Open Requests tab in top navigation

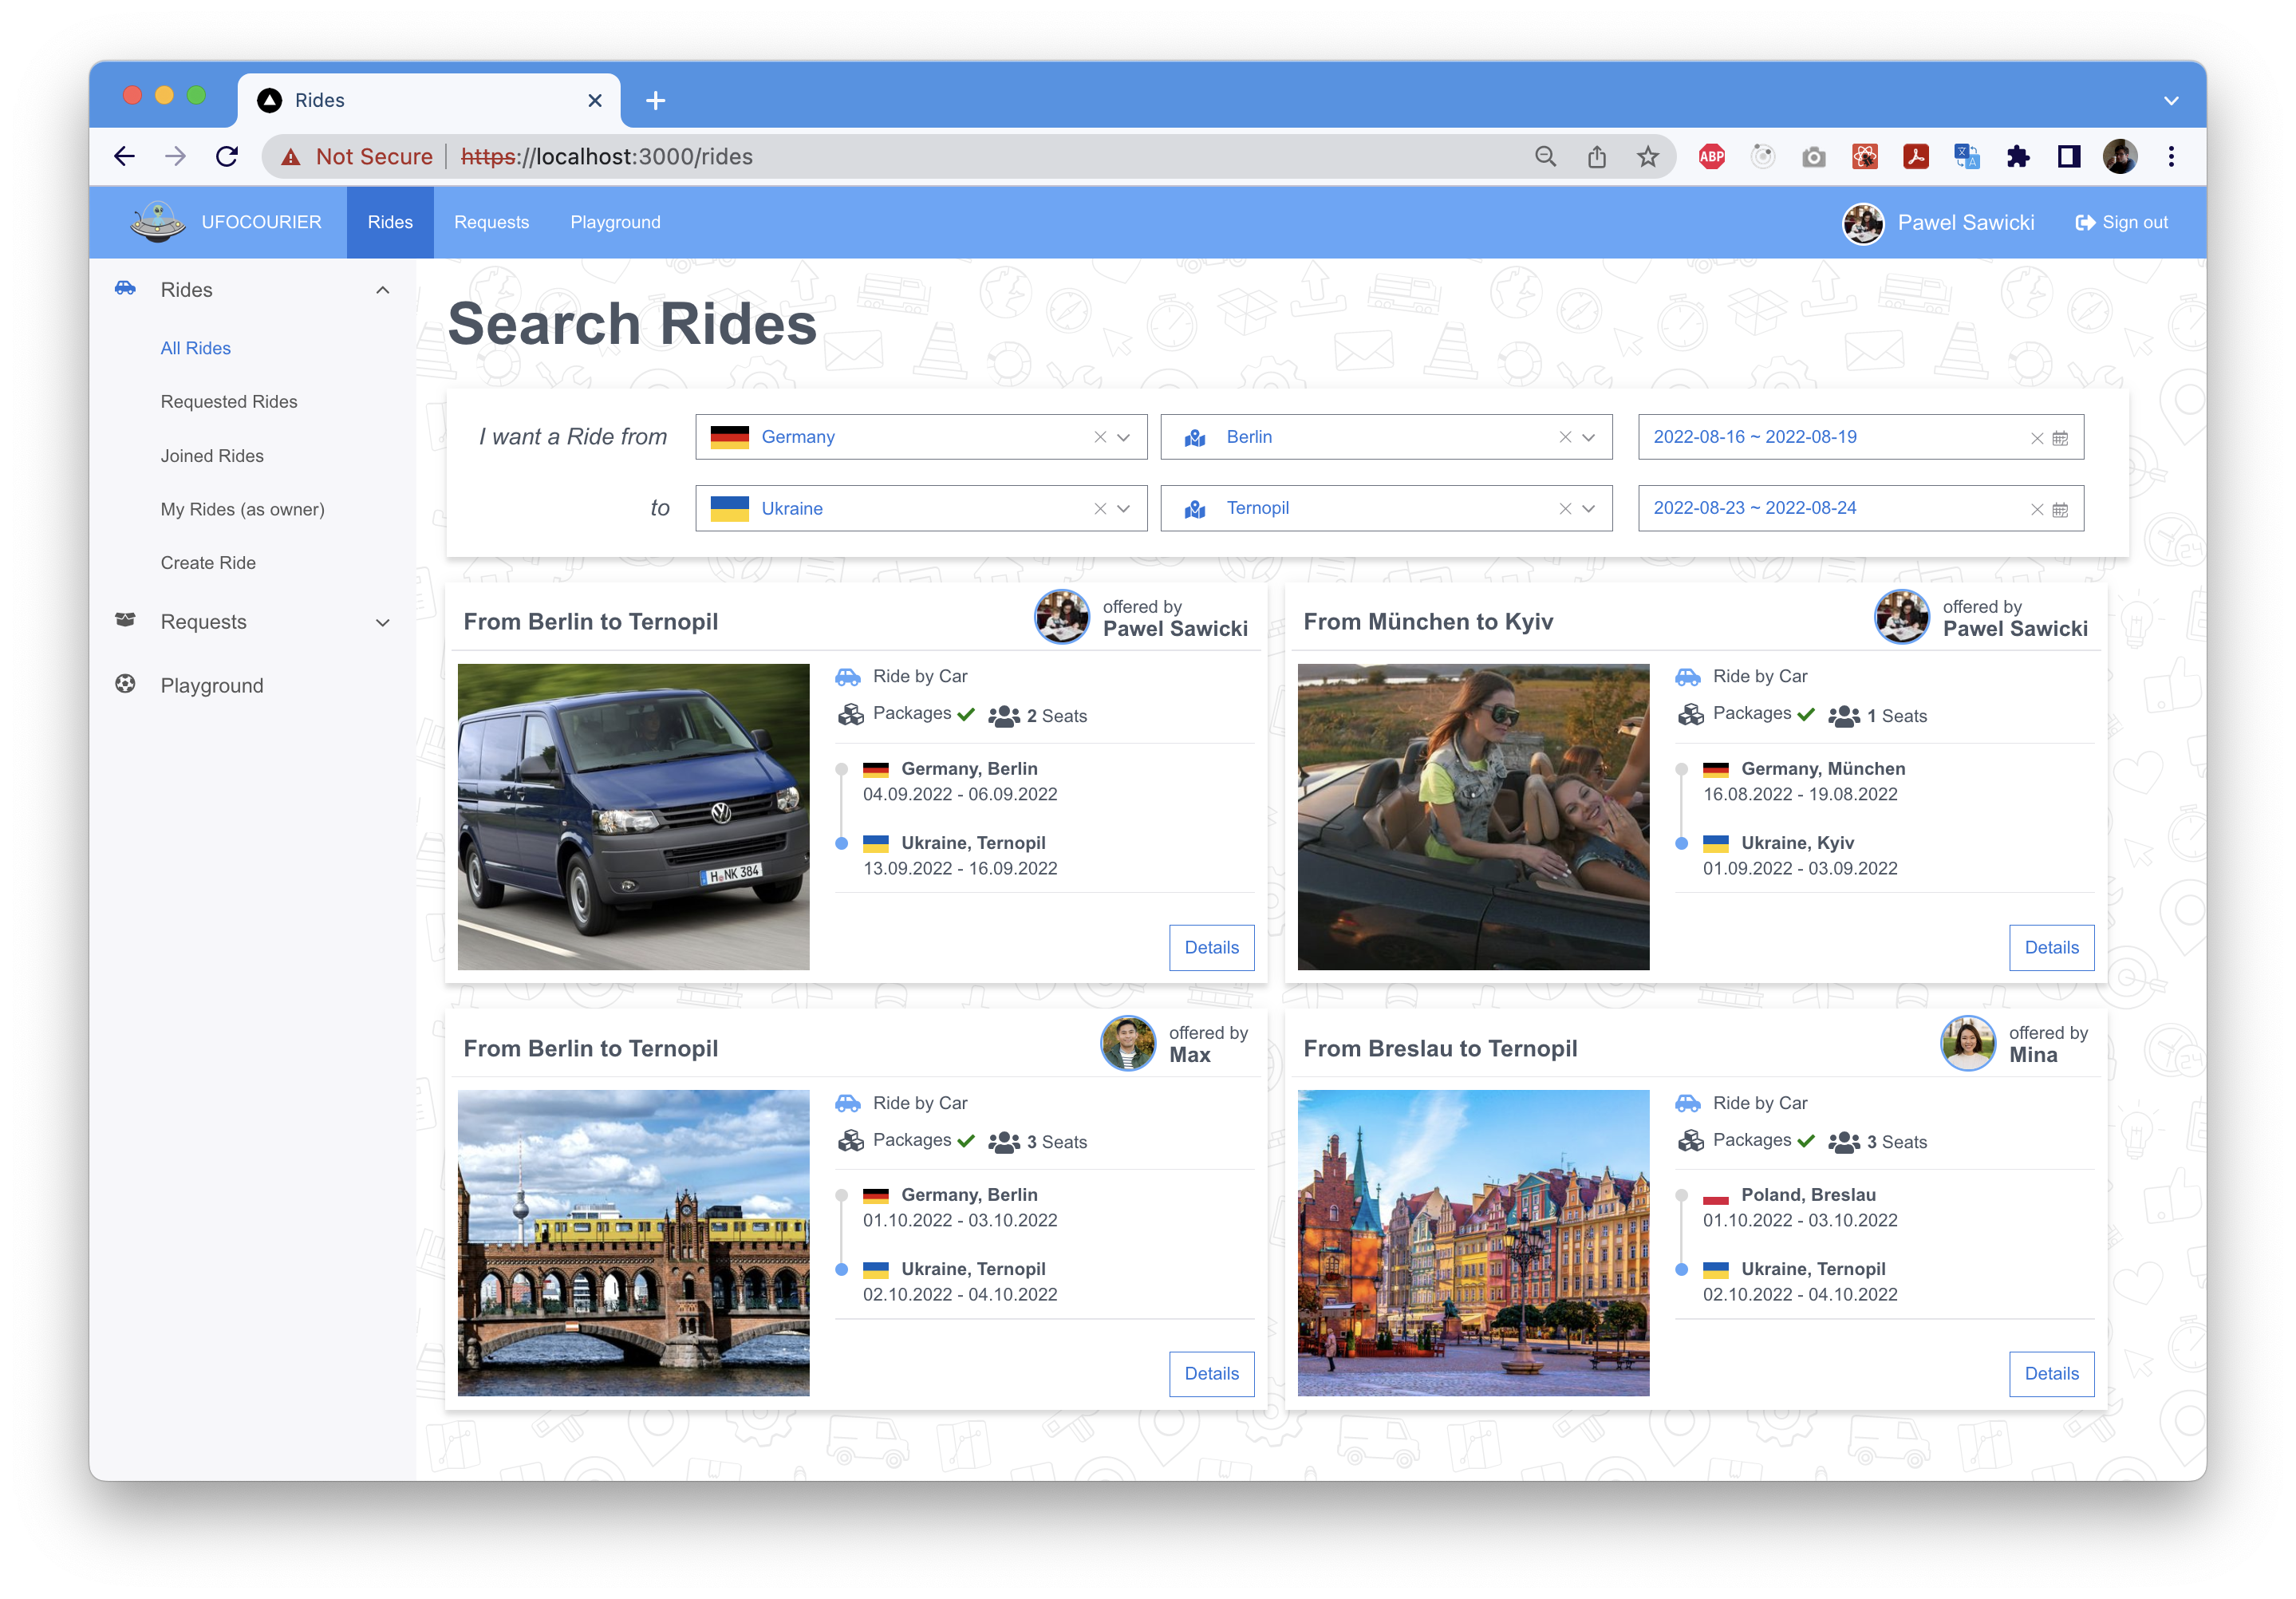491,222
